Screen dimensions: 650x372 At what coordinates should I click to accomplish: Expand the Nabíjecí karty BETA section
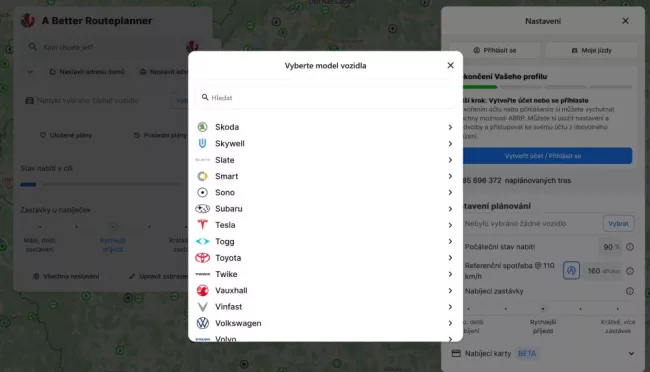tap(631, 353)
